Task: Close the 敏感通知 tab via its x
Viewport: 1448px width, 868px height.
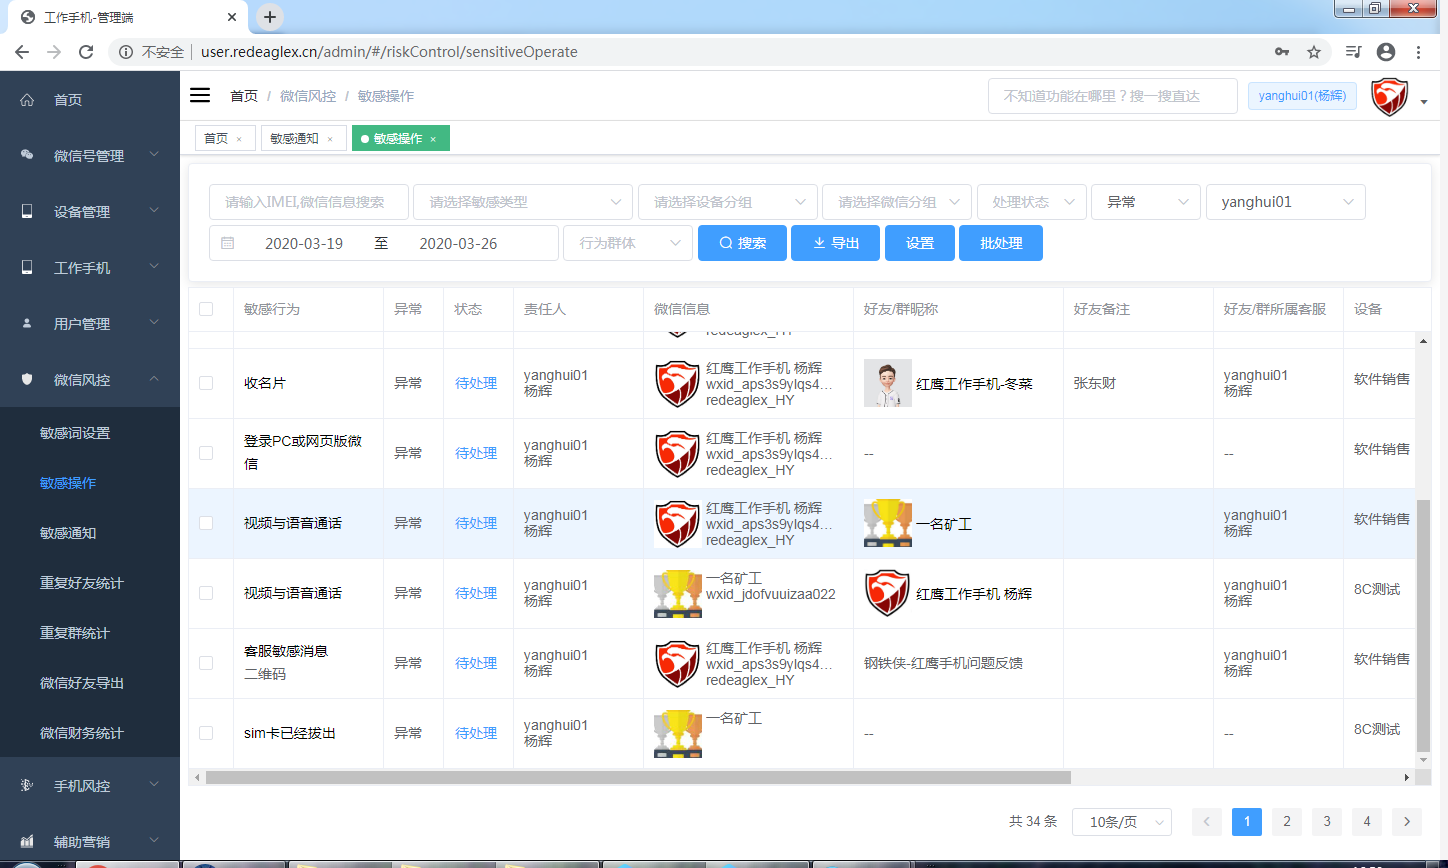Action: click(330, 139)
